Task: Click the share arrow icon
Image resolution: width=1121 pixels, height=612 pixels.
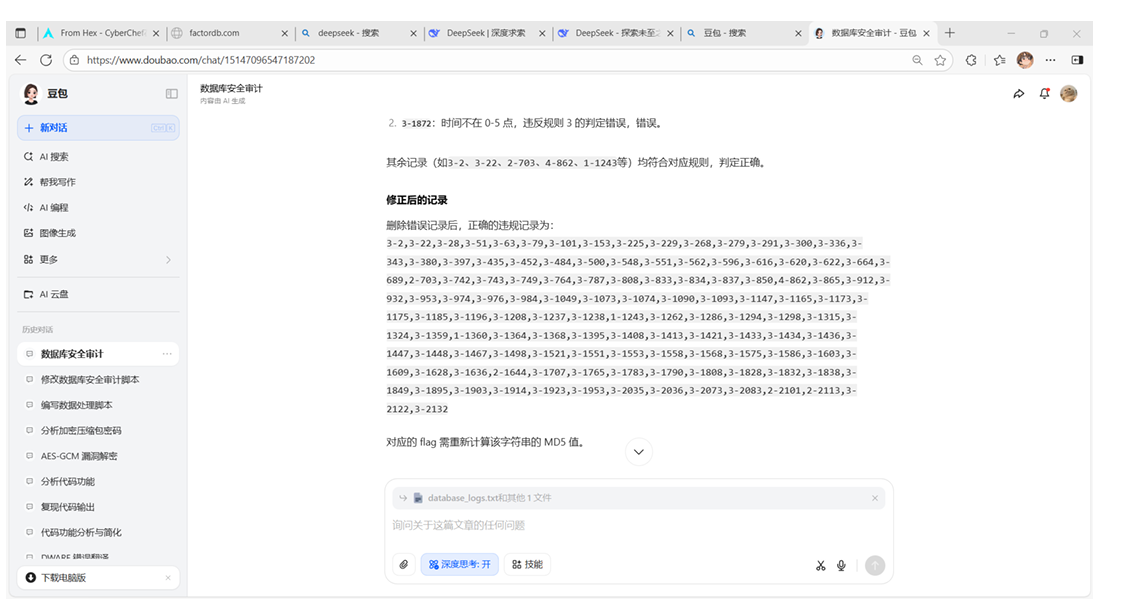Action: click(1018, 94)
